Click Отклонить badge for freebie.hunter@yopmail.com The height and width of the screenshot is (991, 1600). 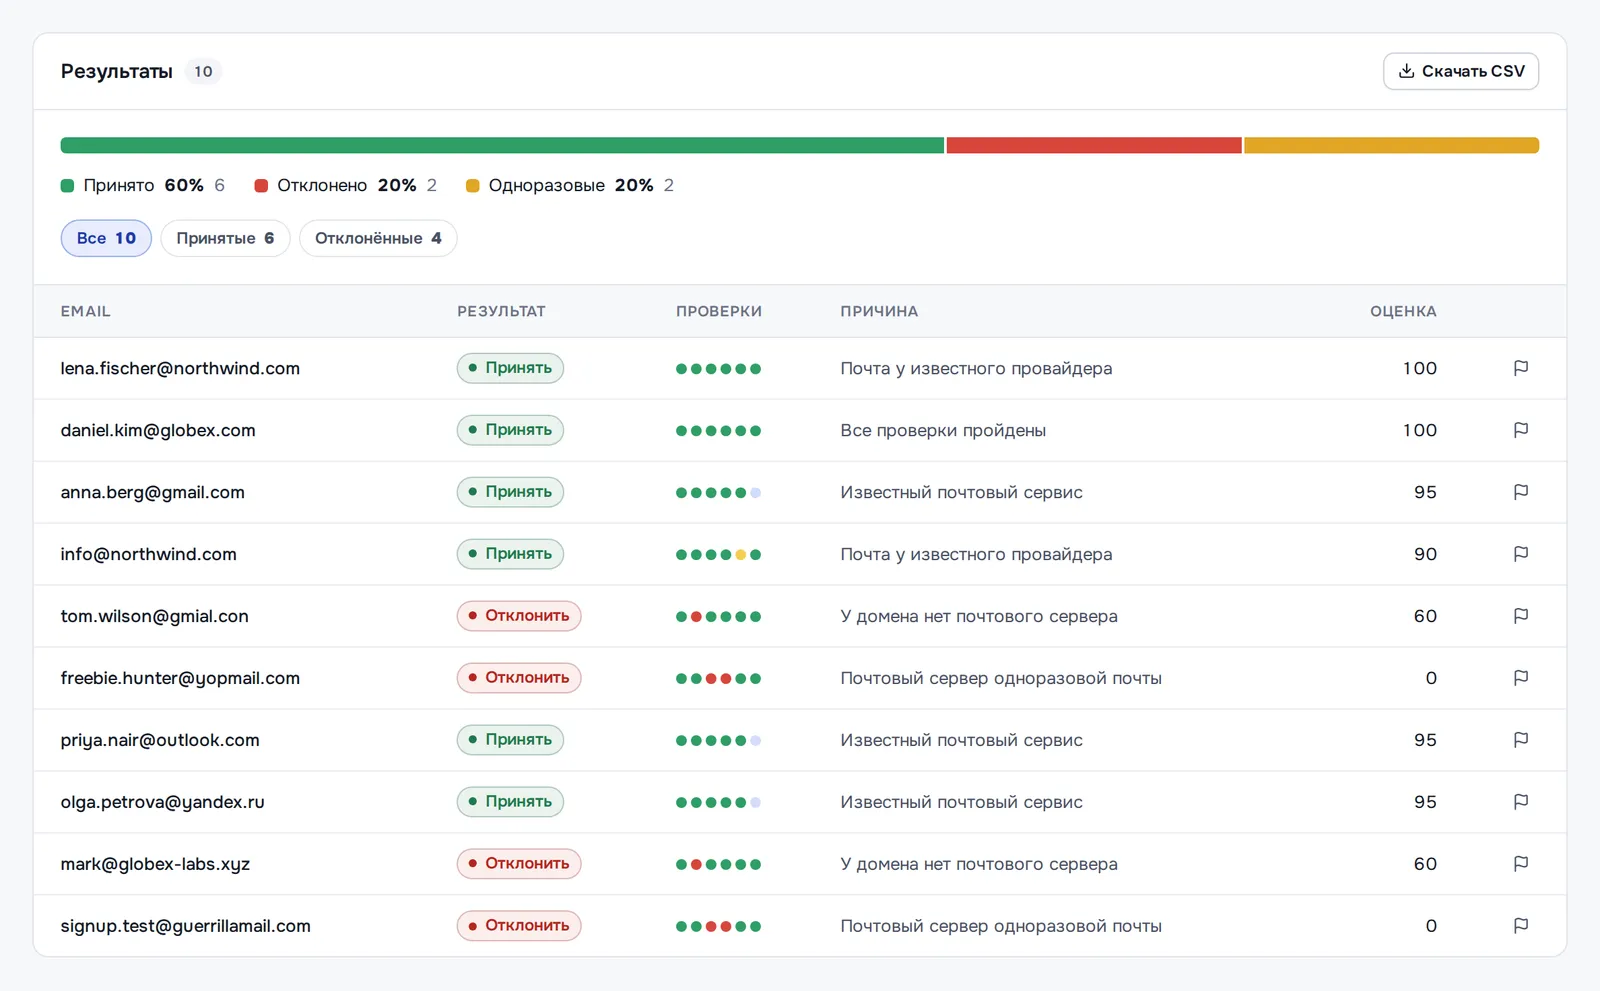click(519, 678)
